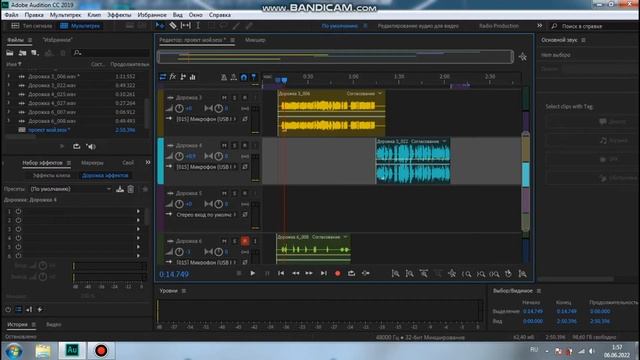This screenshot has height=360, width=640.
Task: Select the Slip tool
Action: click(186, 26)
